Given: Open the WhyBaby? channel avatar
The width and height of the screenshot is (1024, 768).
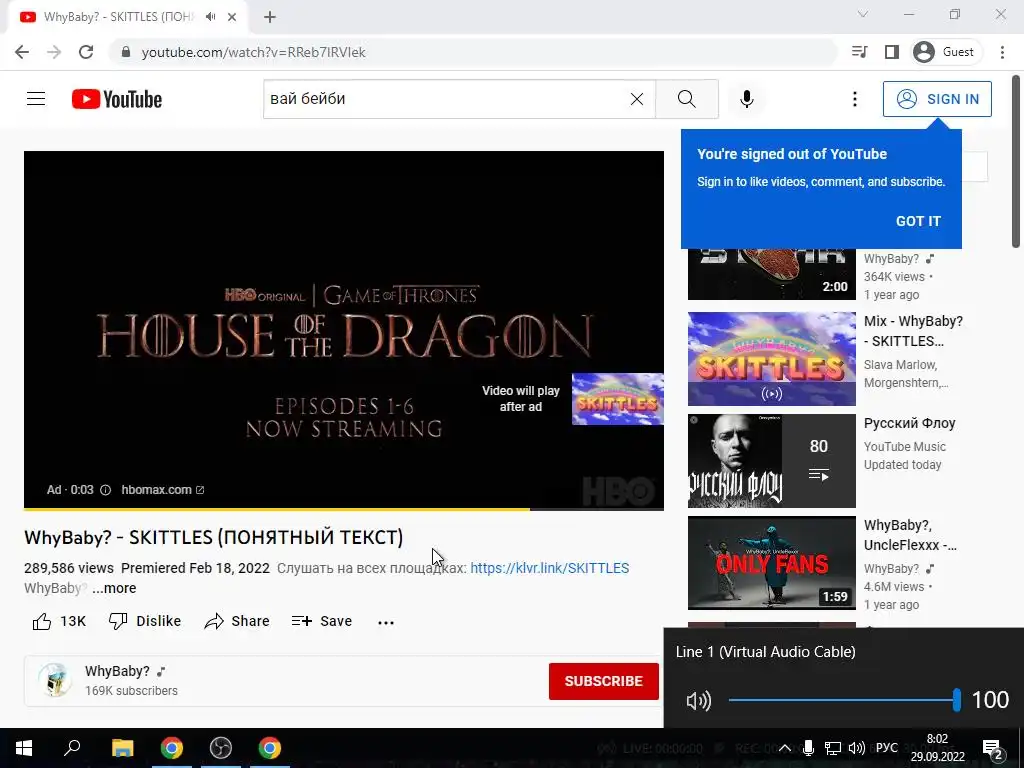Looking at the screenshot, I should (x=54, y=680).
